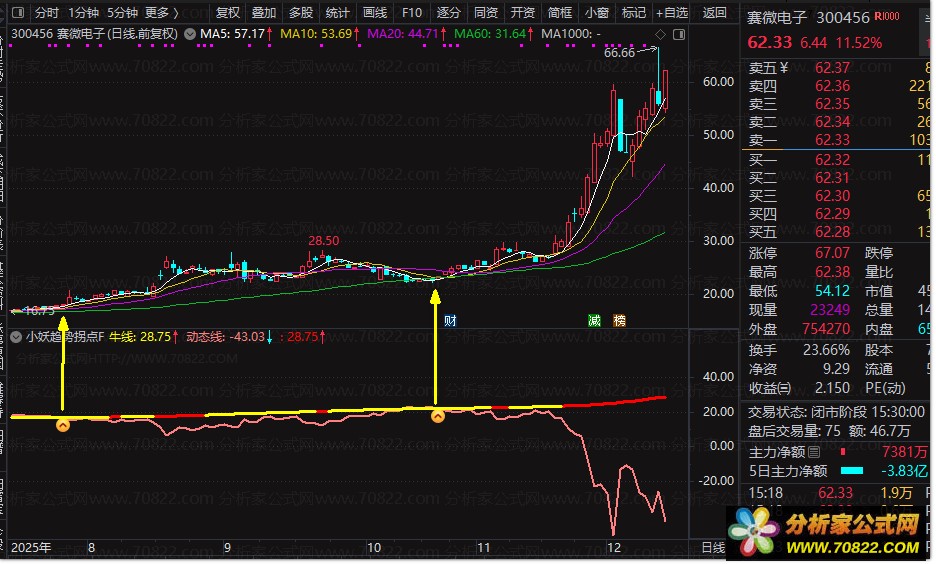Click the 统计 statistics button
This screenshot has height=564, width=936.
[x=337, y=12]
